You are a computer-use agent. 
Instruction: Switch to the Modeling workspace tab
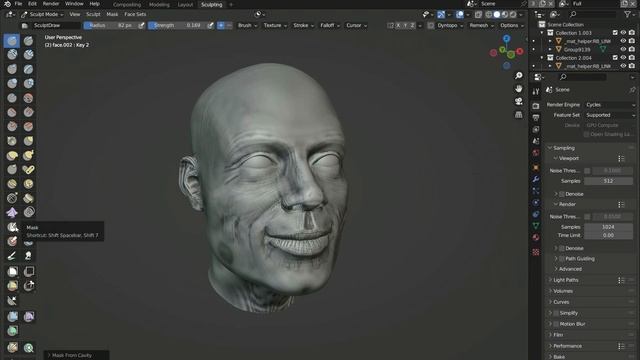coord(159,4)
